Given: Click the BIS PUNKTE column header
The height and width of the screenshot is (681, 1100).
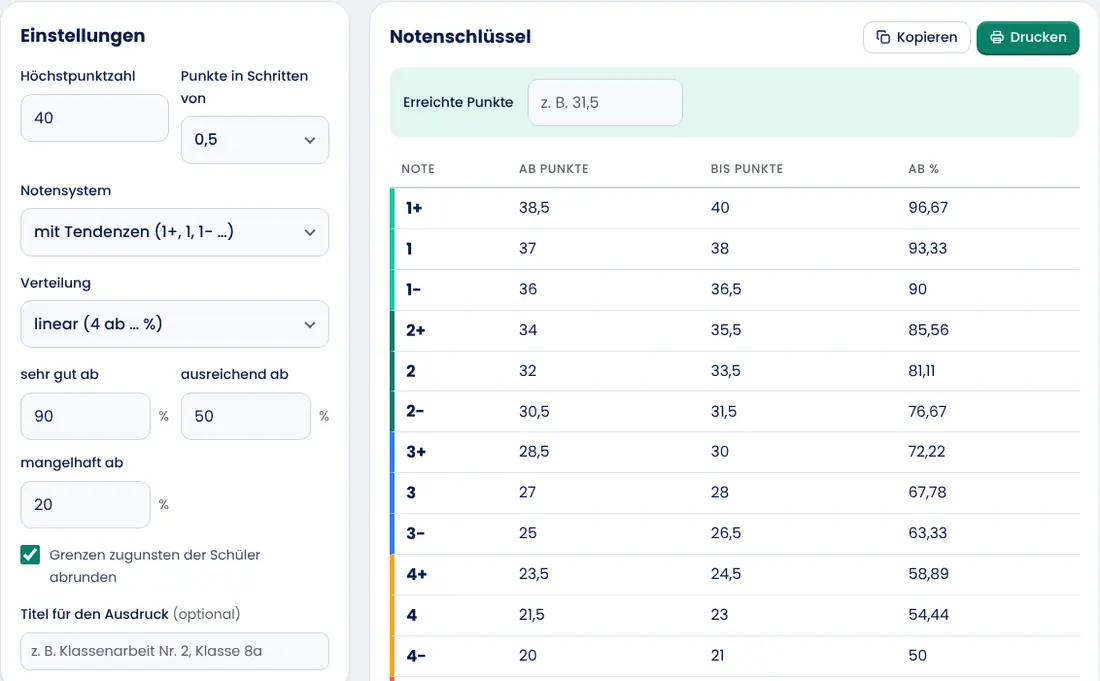Looking at the screenshot, I should click(746, 169).
